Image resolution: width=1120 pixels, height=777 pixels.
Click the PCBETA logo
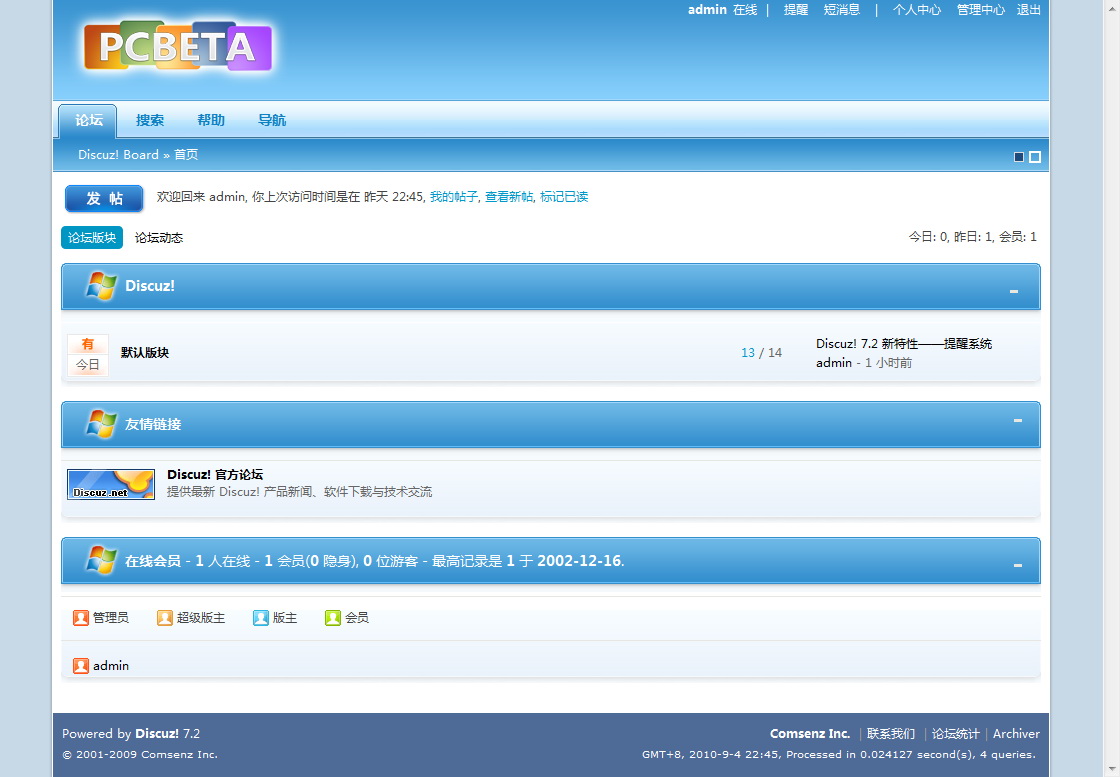(x=177, y=46)
